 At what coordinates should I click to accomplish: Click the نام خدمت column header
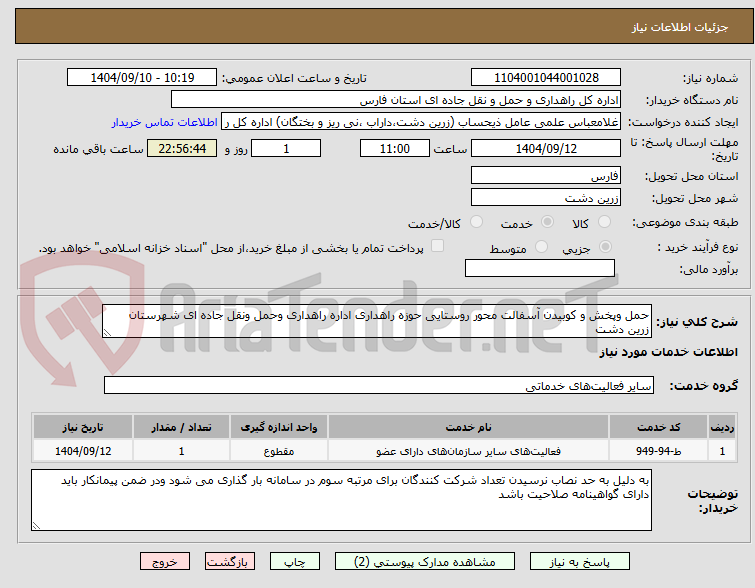pos(469,427)
